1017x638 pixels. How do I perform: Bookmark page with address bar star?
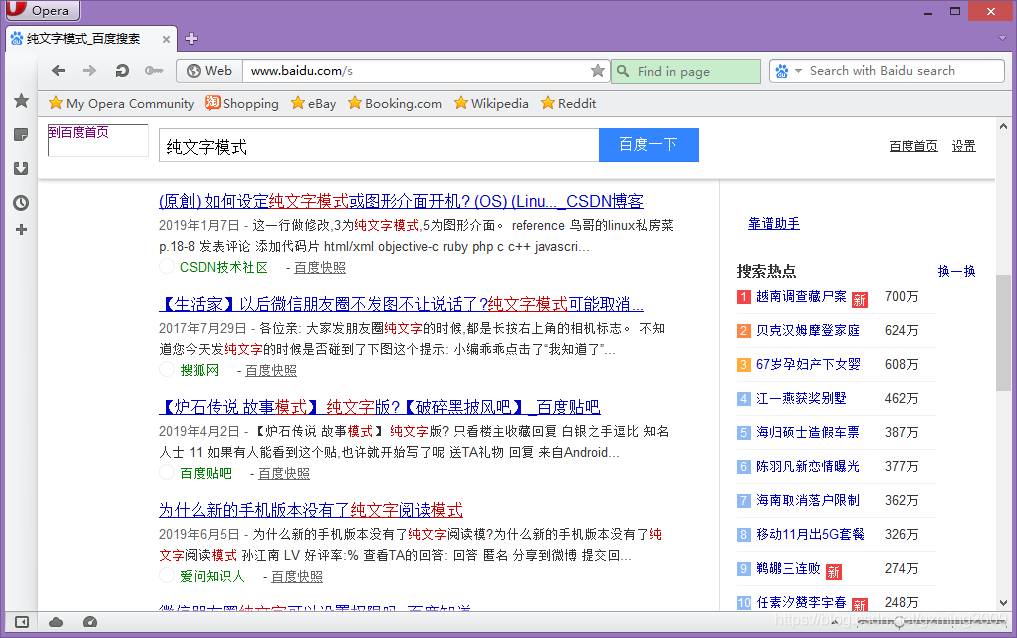point(598,71)
